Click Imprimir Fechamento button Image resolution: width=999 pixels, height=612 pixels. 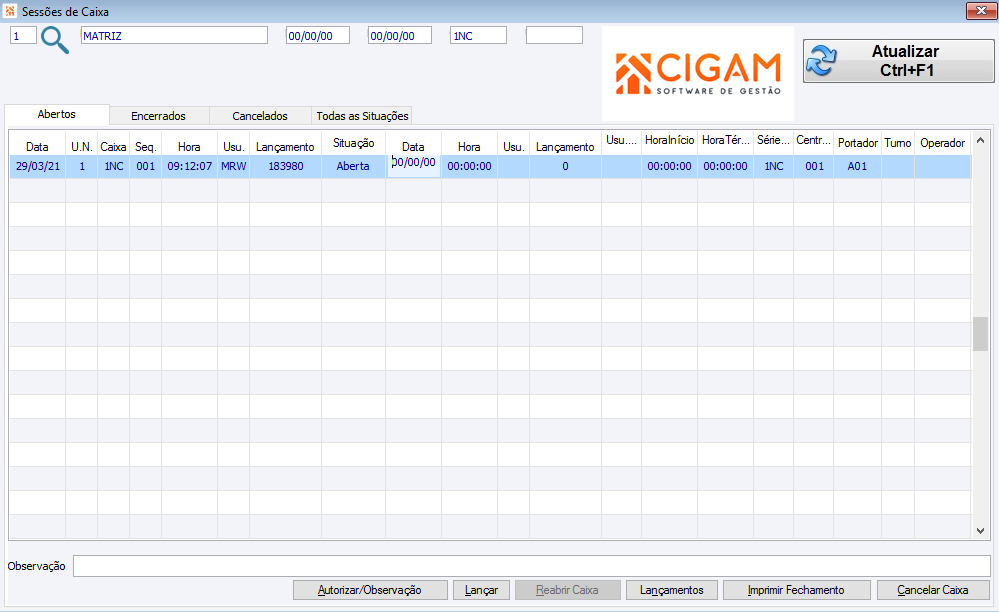coord(796,590)
